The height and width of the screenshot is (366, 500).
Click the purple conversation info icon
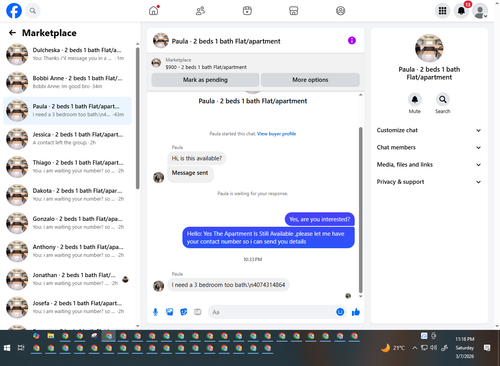(352, 40)
